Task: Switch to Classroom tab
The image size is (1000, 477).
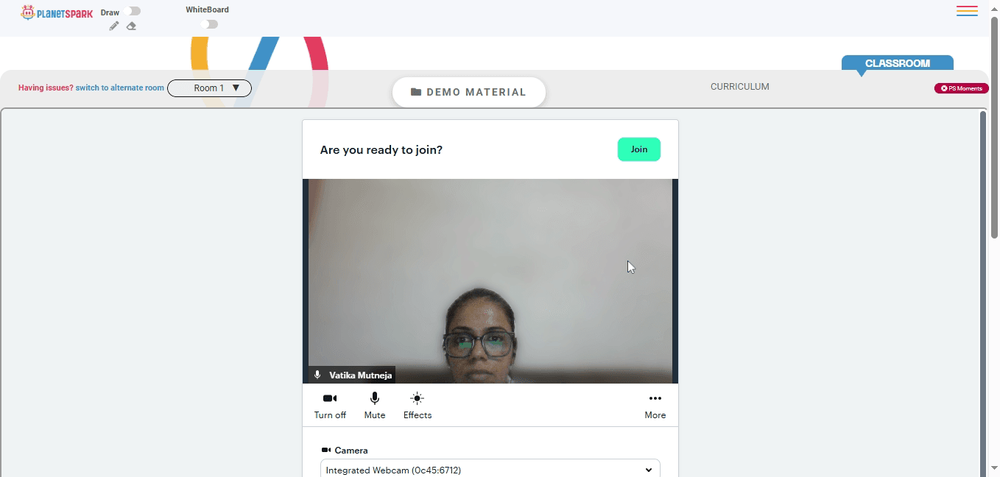Action: click(897, 63)
